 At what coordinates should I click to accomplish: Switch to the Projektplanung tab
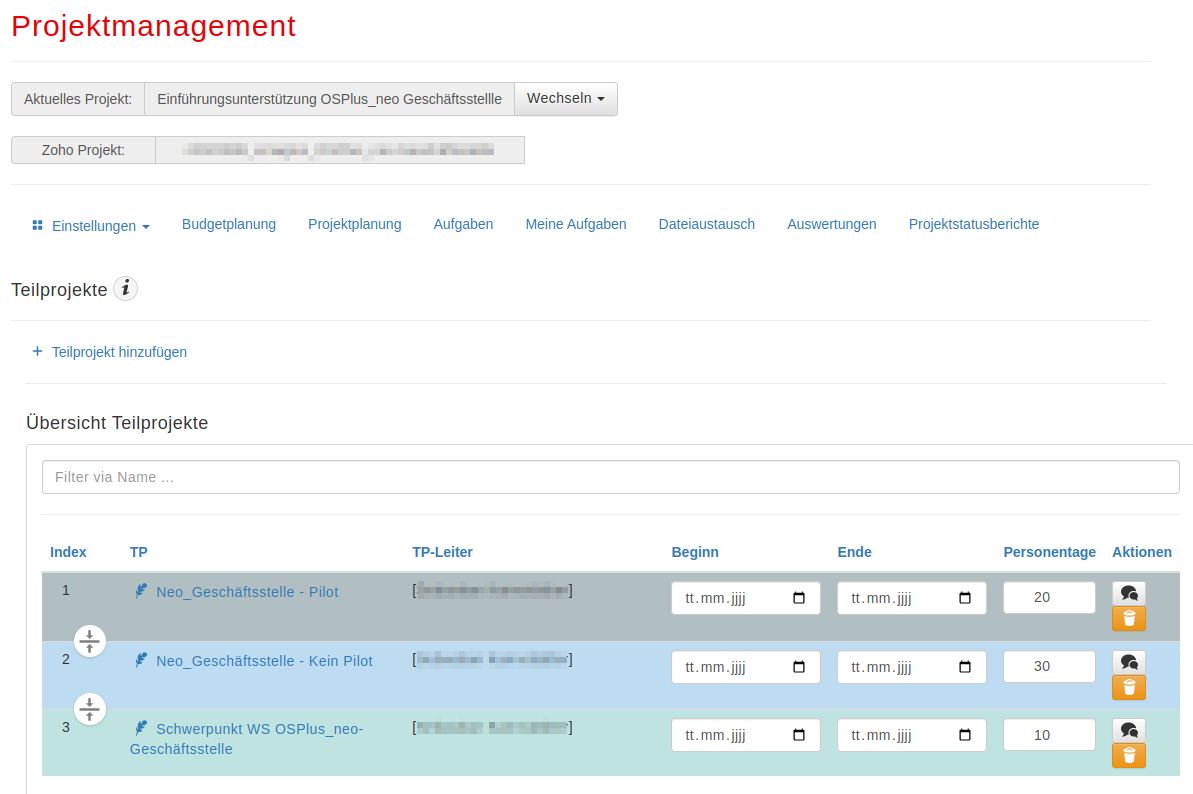(x=355, y=224)
